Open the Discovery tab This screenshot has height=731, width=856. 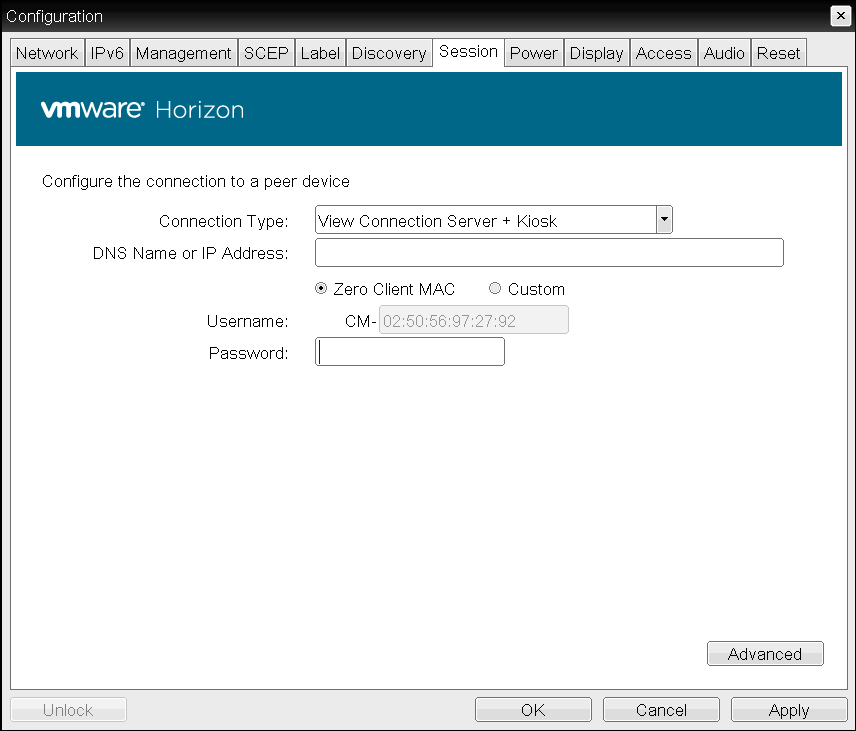pyautogui.click(x=389, y=53)
